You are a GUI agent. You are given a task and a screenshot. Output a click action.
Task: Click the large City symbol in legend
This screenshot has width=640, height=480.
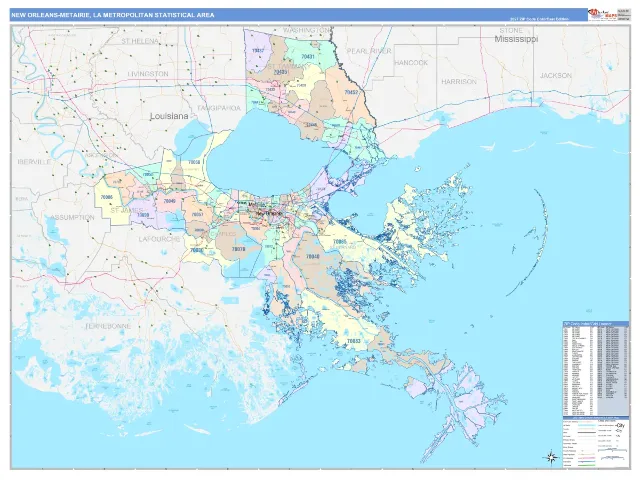pyautogui.click(x=620, y=425)
